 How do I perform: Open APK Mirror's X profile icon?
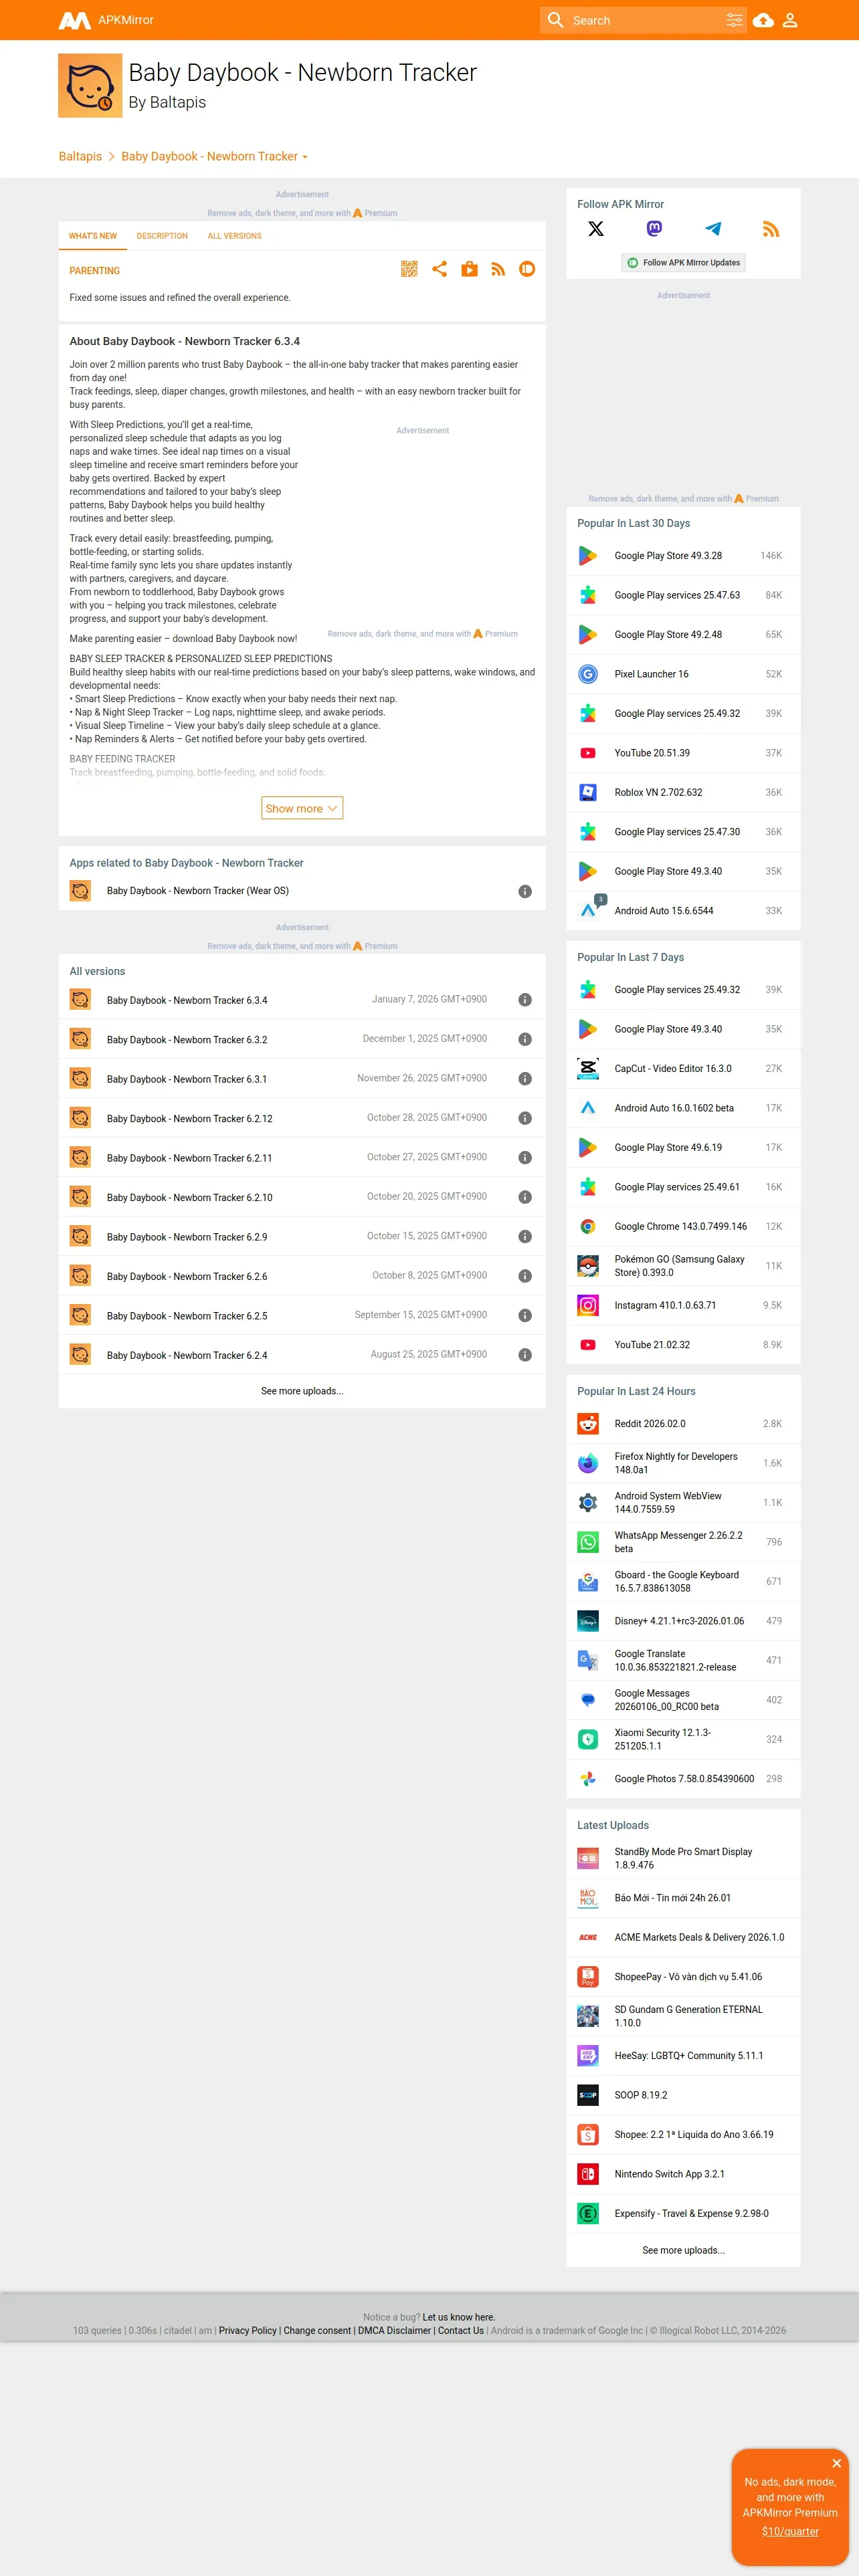(596, 229)
